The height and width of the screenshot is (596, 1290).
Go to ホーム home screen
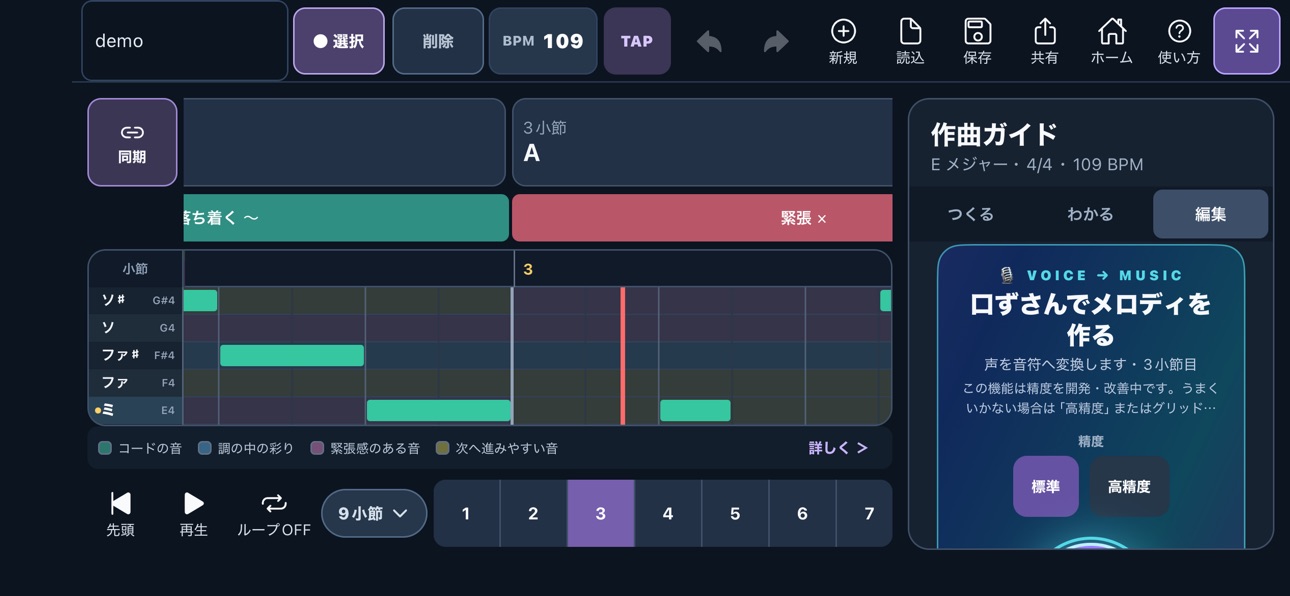pos(1111,42)
